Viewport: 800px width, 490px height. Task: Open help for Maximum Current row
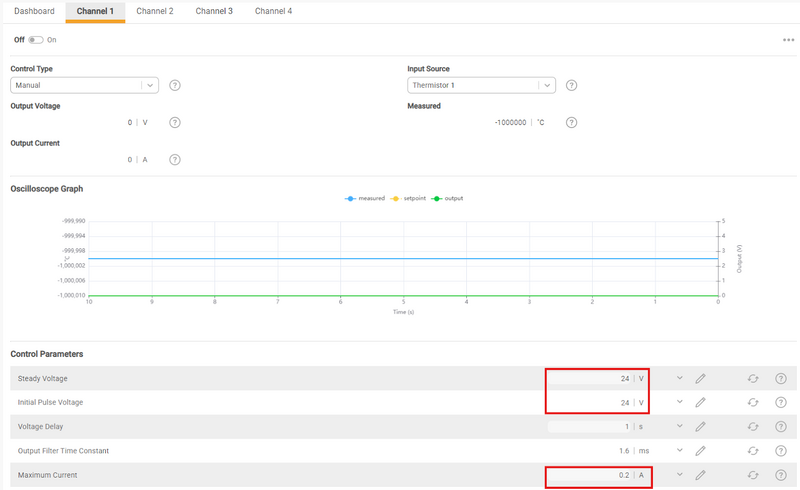[781, 475]
